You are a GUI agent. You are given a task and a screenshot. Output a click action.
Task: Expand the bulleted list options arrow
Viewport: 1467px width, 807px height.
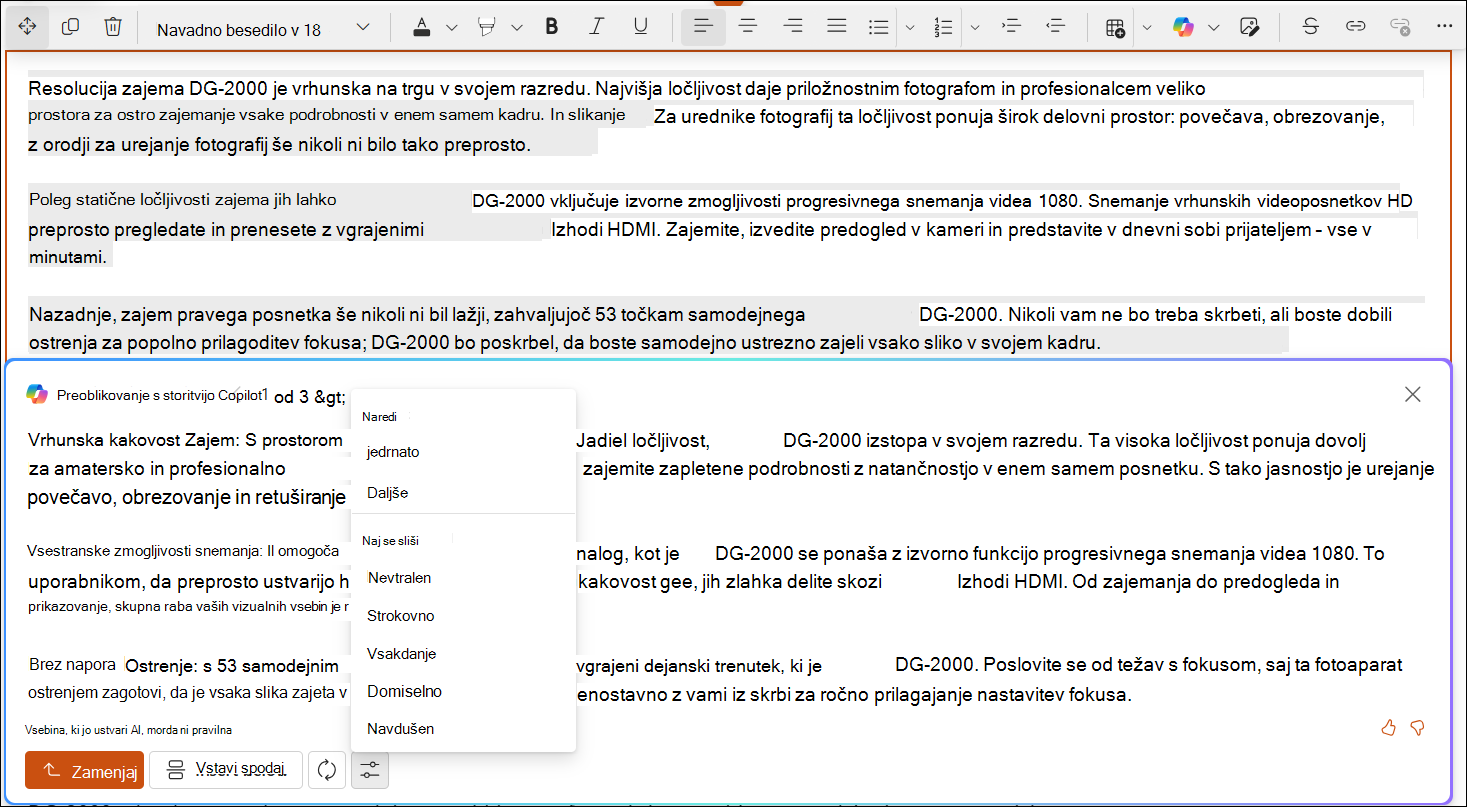tap(910, 27)
